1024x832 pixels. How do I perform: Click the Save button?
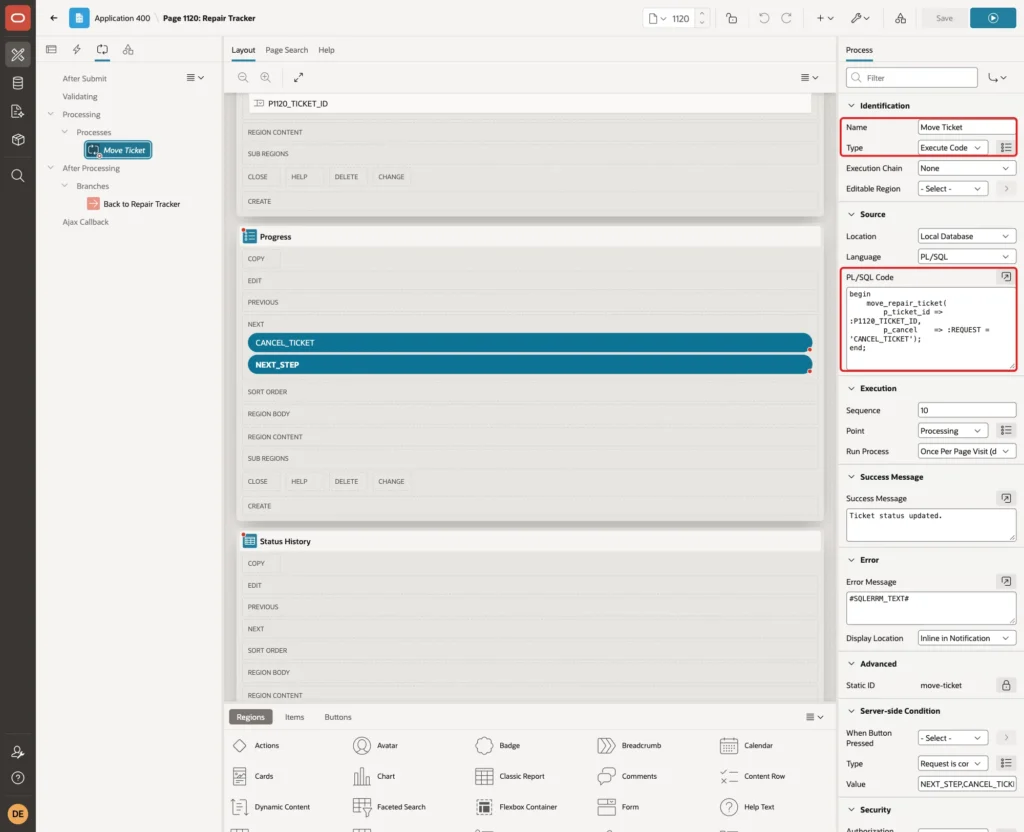pos(944,18)
